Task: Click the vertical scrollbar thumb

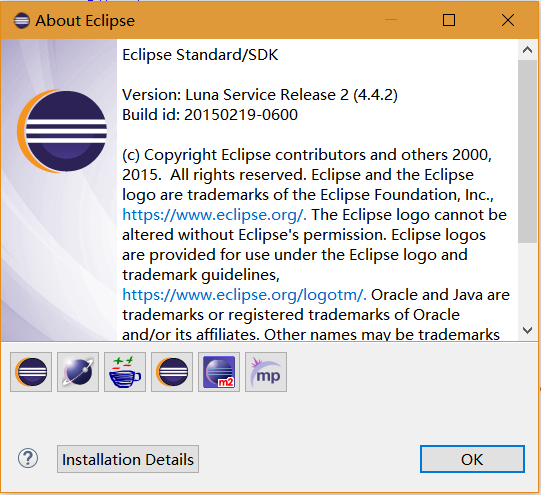Action: pos(527,151)
